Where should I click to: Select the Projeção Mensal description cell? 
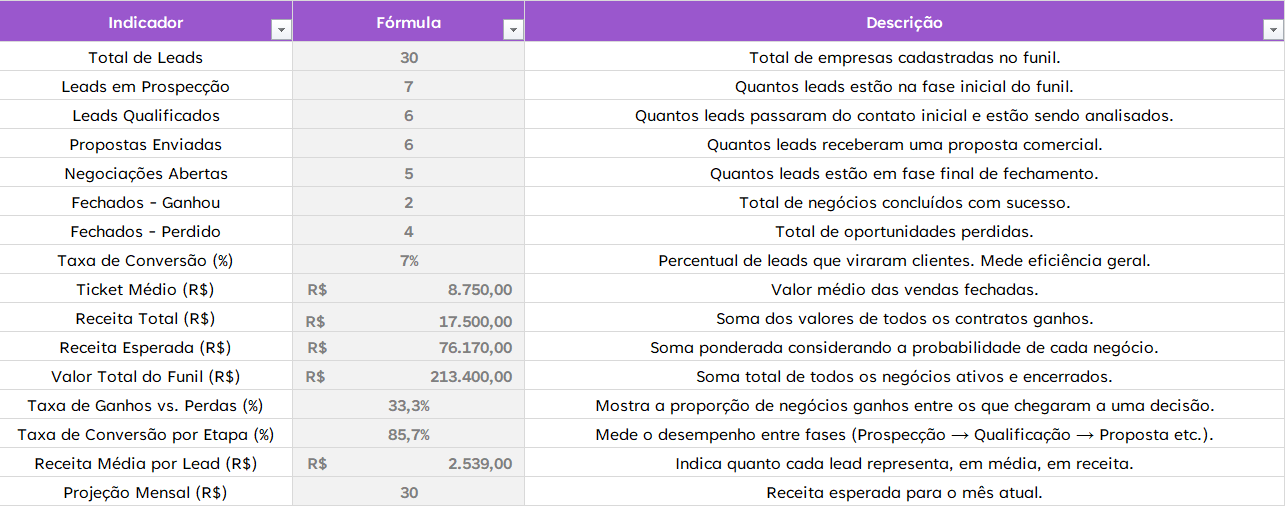click(x=903, y=493)
